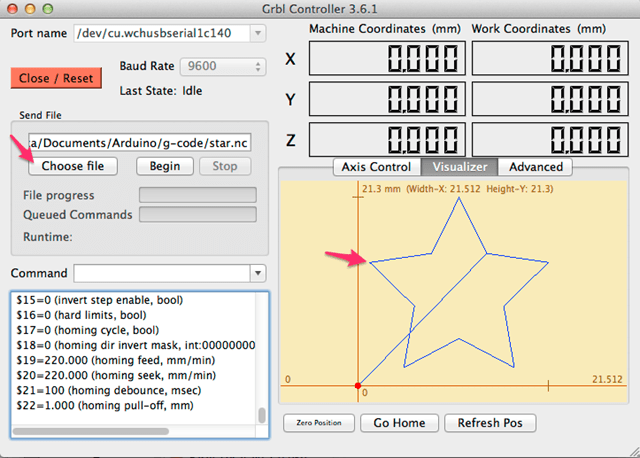Click into the Command input field

162,273
